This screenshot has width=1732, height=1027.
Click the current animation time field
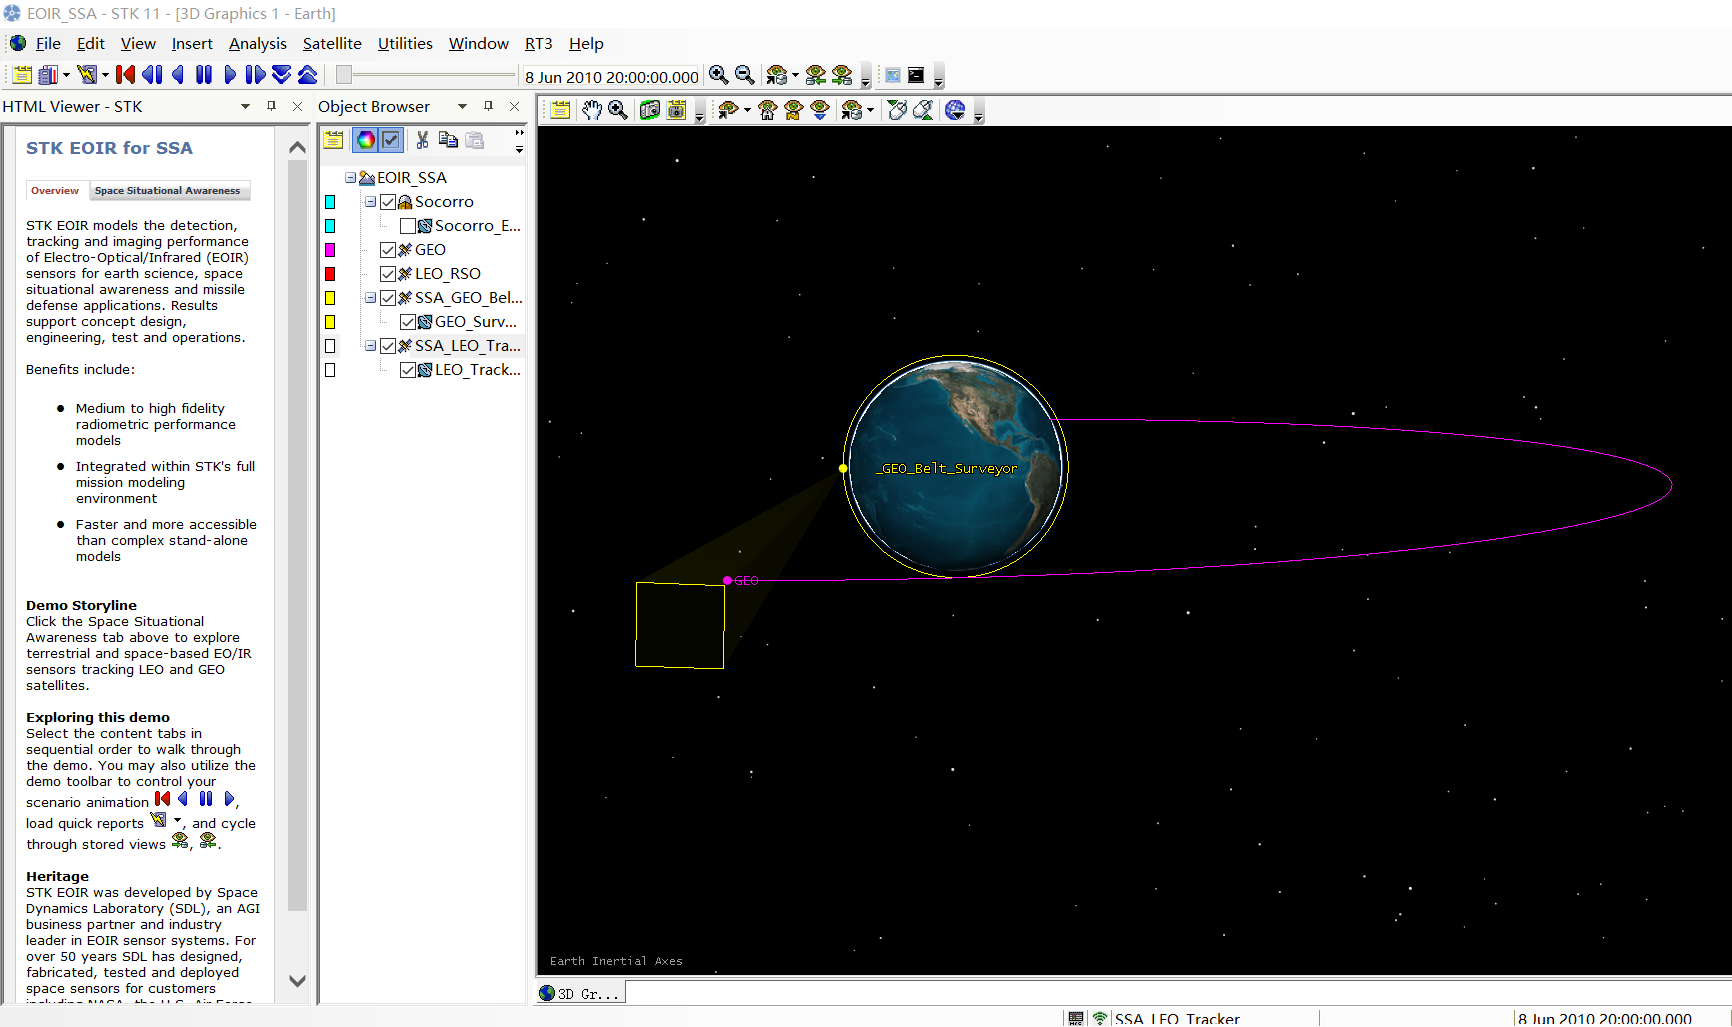tap(612, 77)
